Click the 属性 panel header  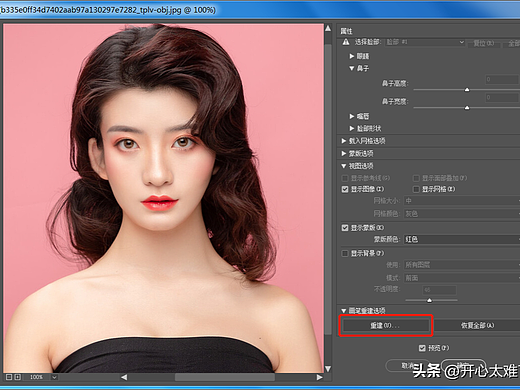point(346,31)
